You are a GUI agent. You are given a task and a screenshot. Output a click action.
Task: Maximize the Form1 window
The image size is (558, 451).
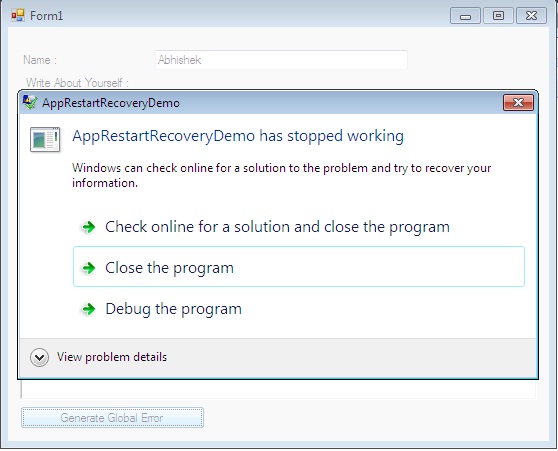click(498, 16)
